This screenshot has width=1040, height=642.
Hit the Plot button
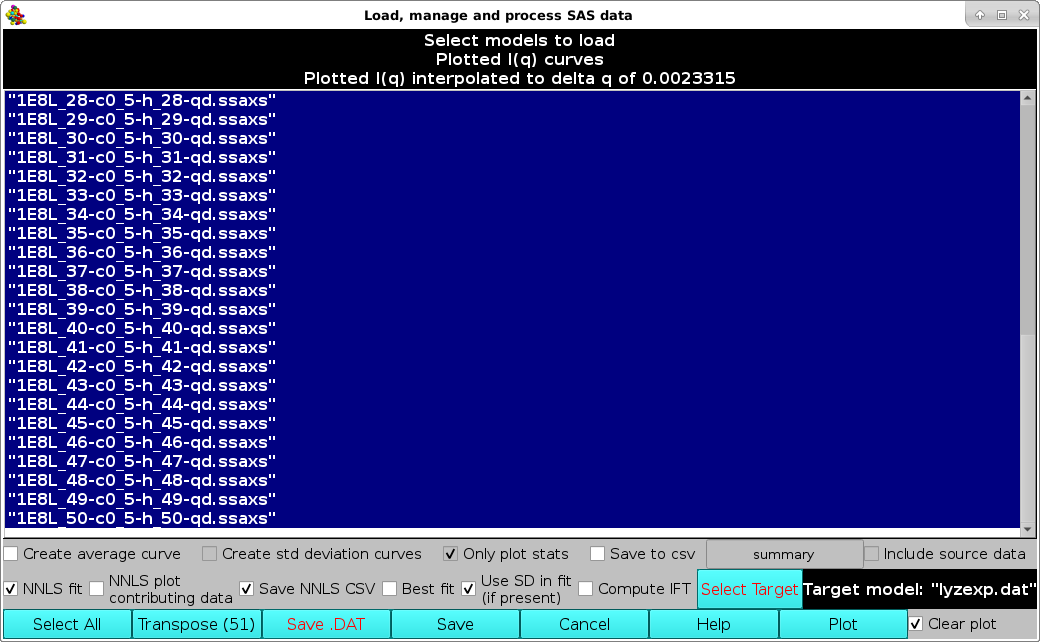point(842,624)
